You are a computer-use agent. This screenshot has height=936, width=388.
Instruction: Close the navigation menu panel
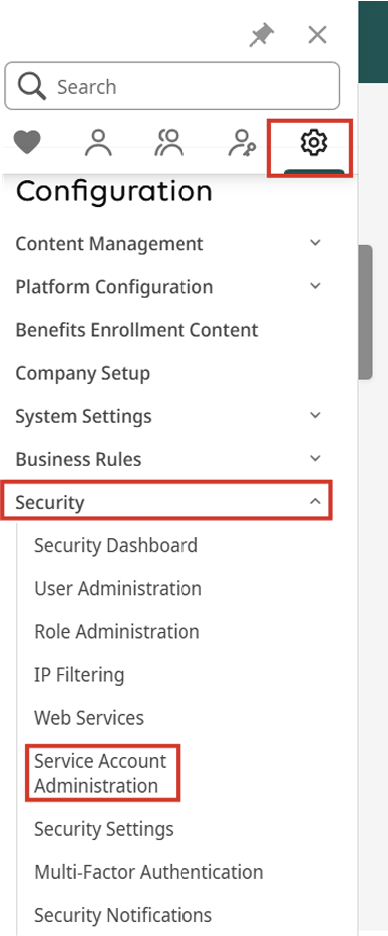click(x=317, y=35)
